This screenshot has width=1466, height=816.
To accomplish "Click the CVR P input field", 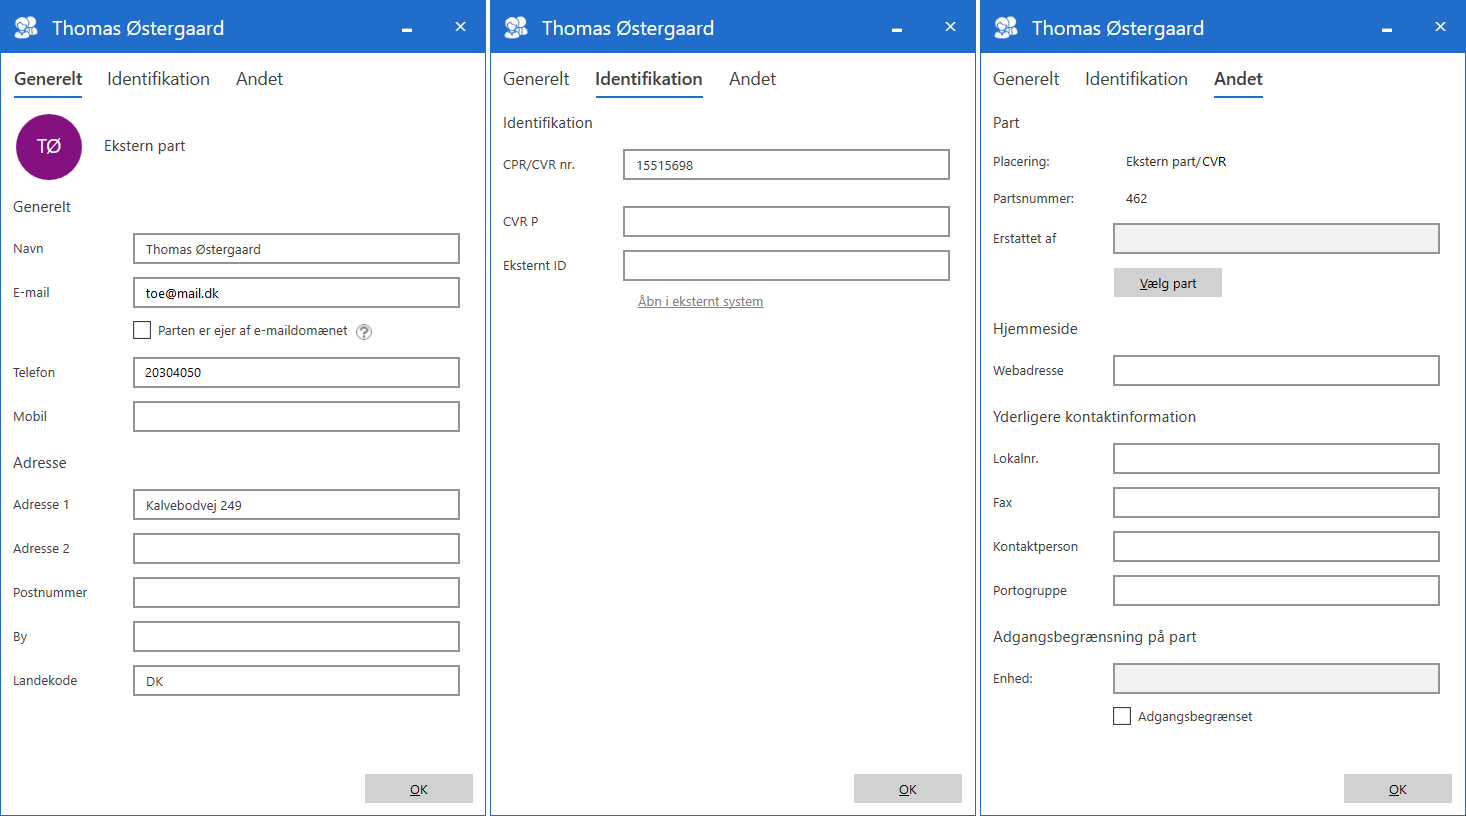I will tap(786, 221).
